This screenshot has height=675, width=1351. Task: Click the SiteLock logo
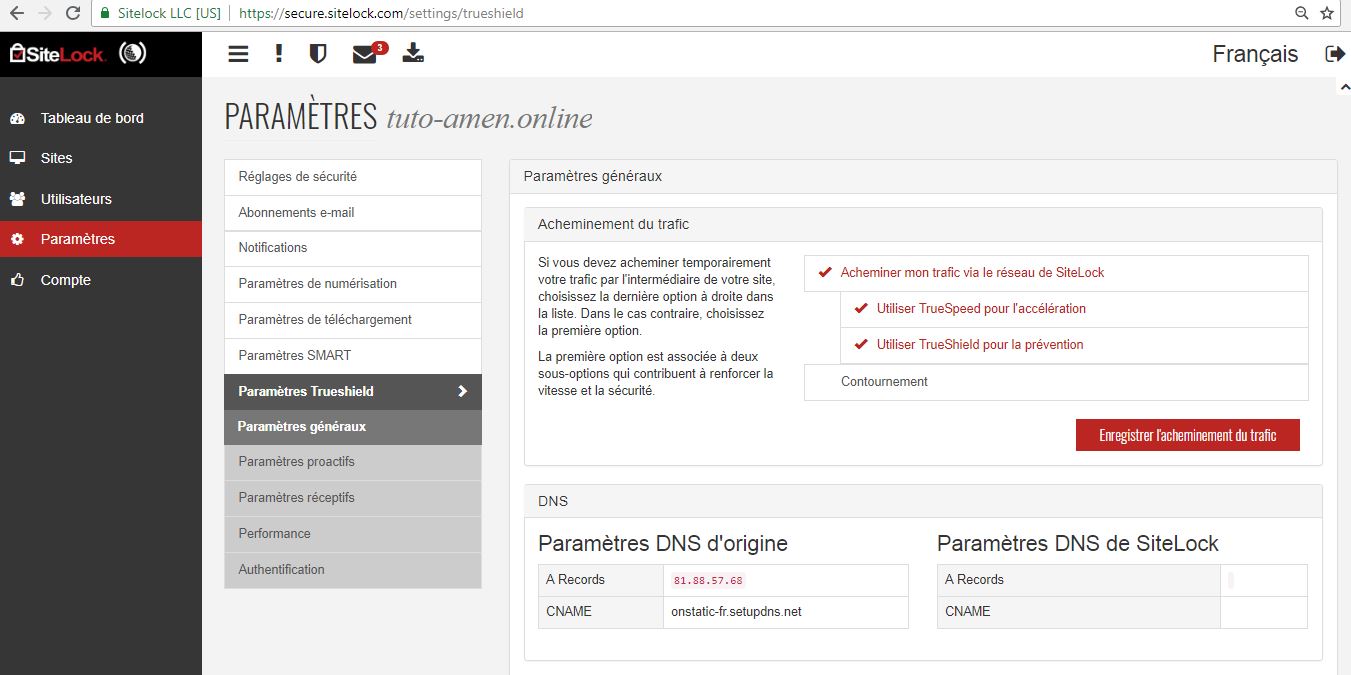click(x=58, y=54)
